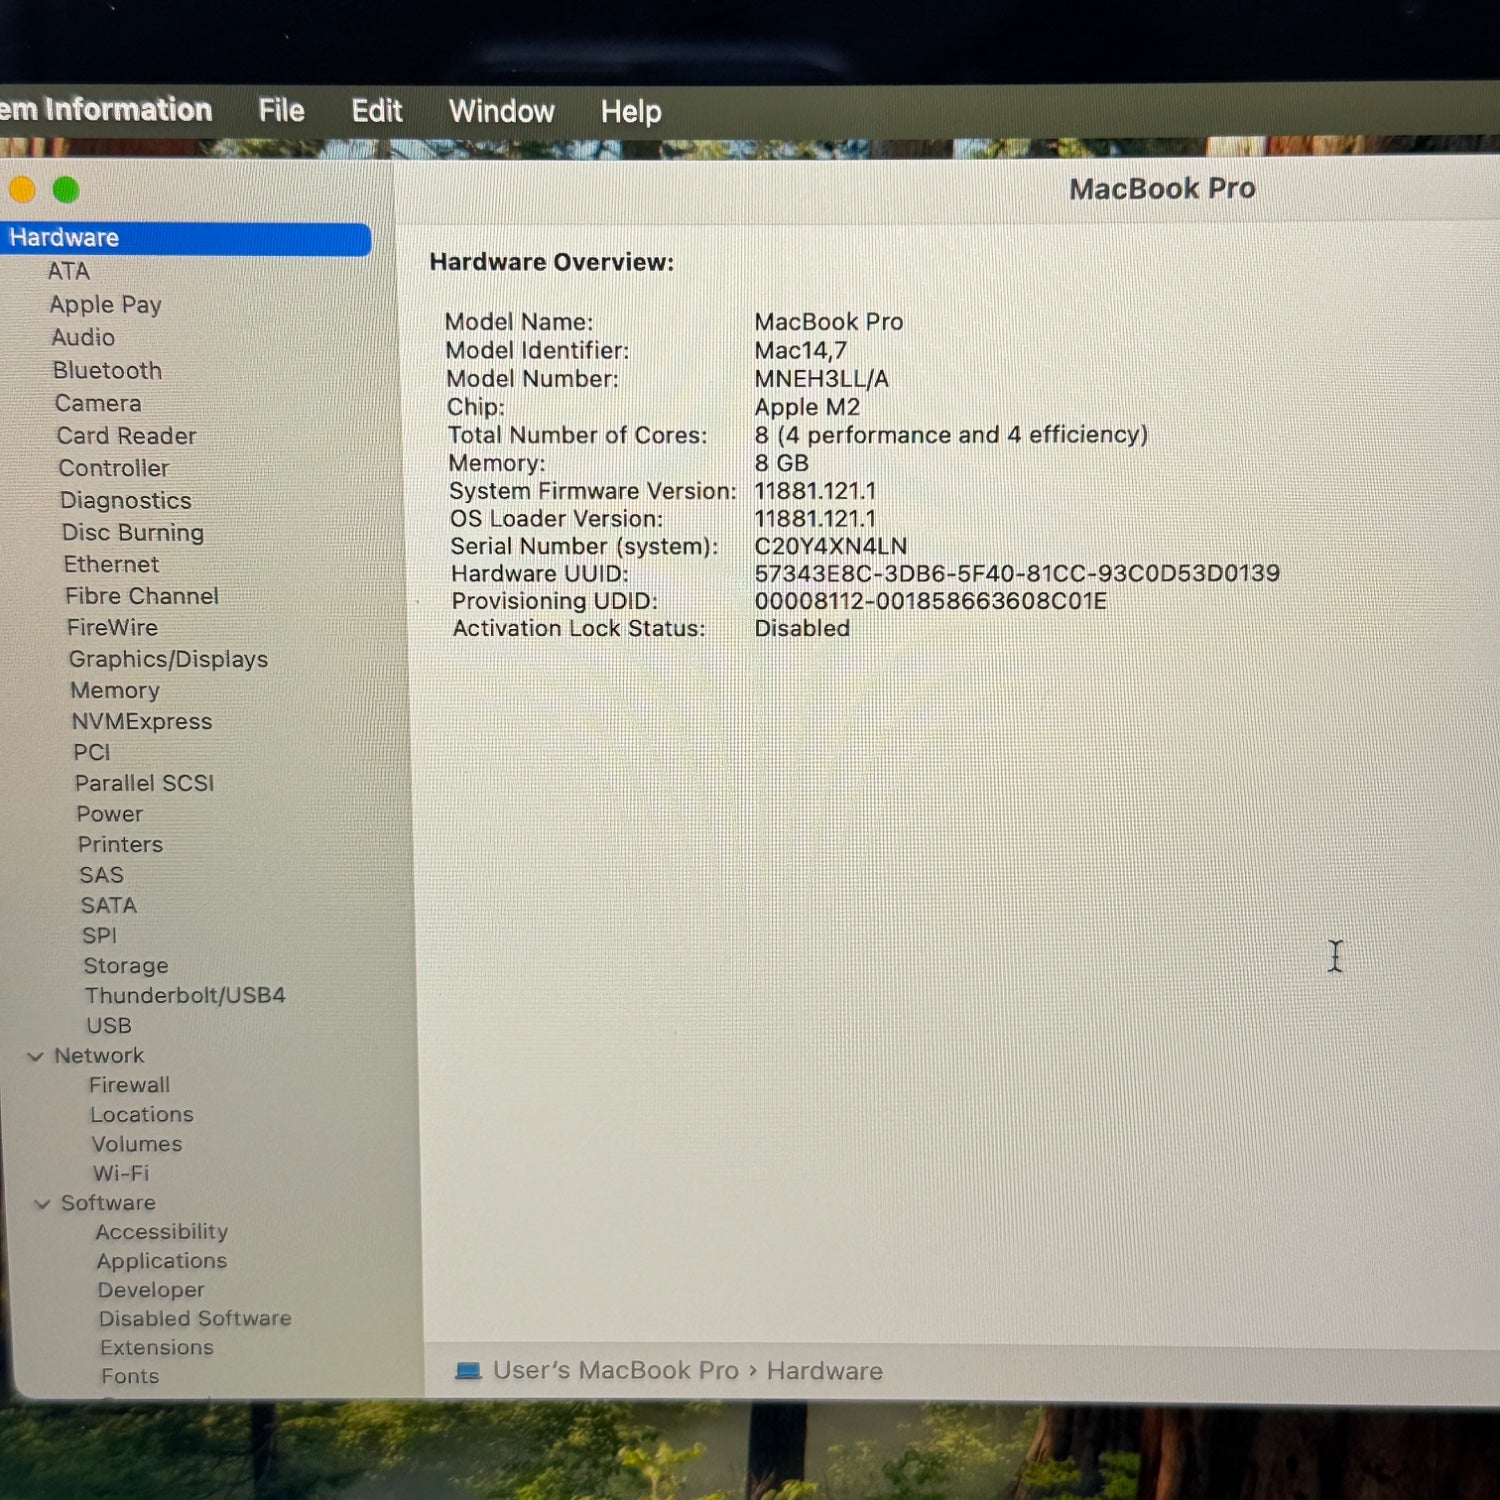Click the serial number value C20Y4XN4LN

[831, 546]
